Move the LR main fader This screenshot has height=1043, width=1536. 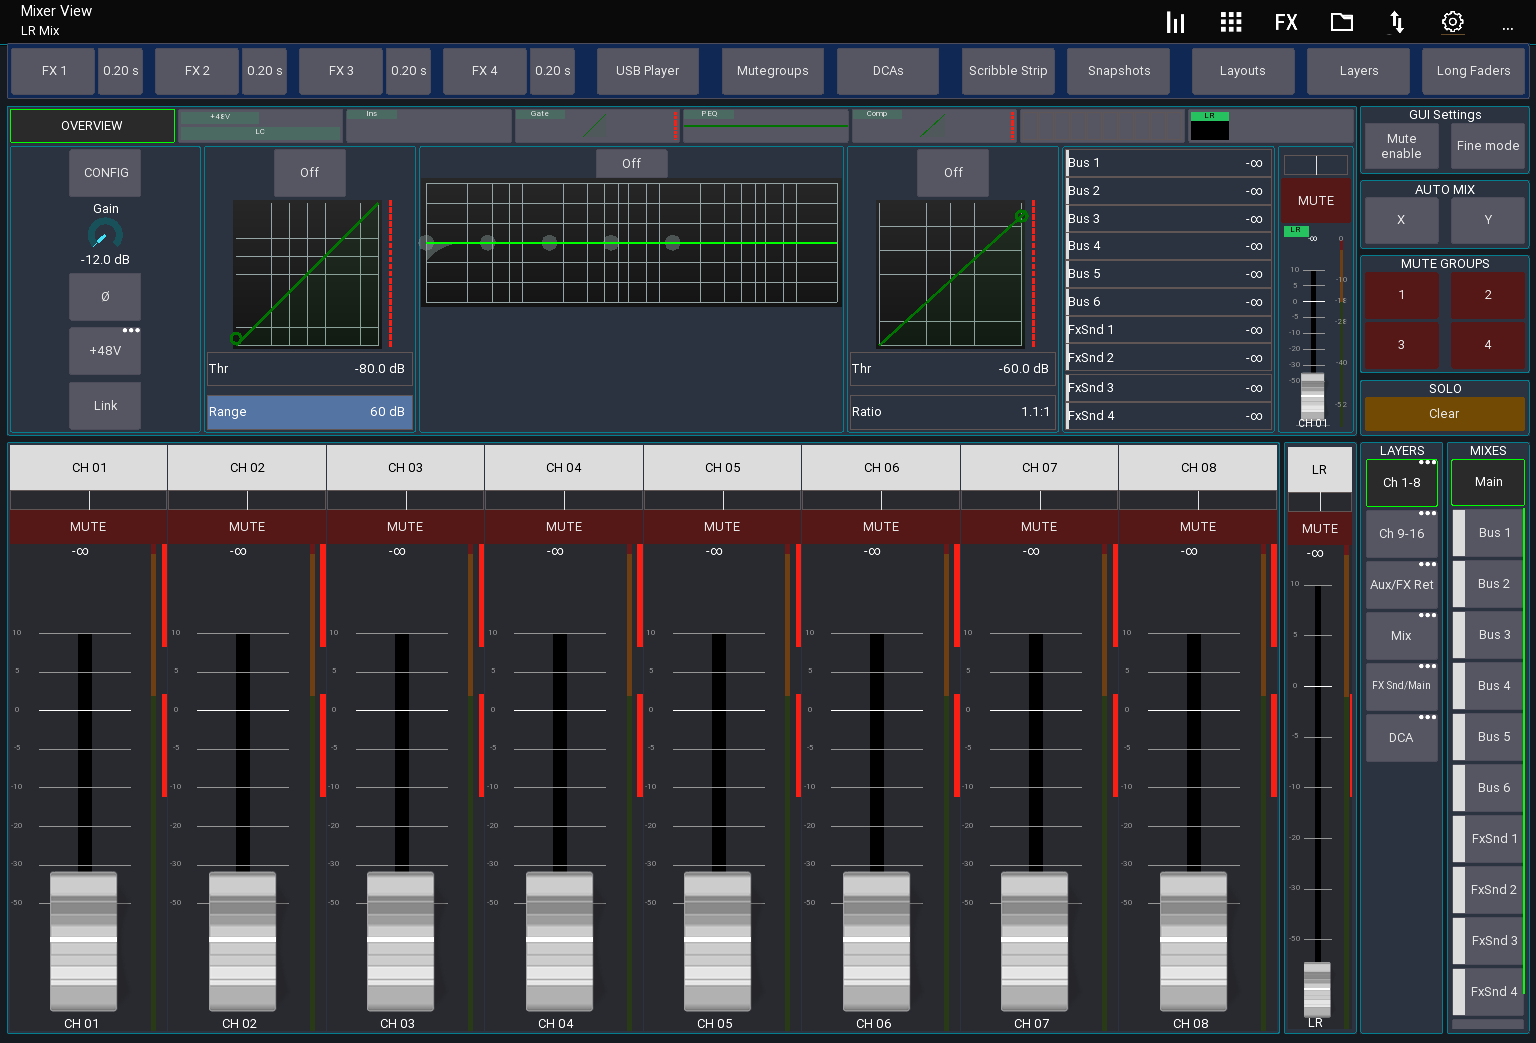(x=1316, y=992)
